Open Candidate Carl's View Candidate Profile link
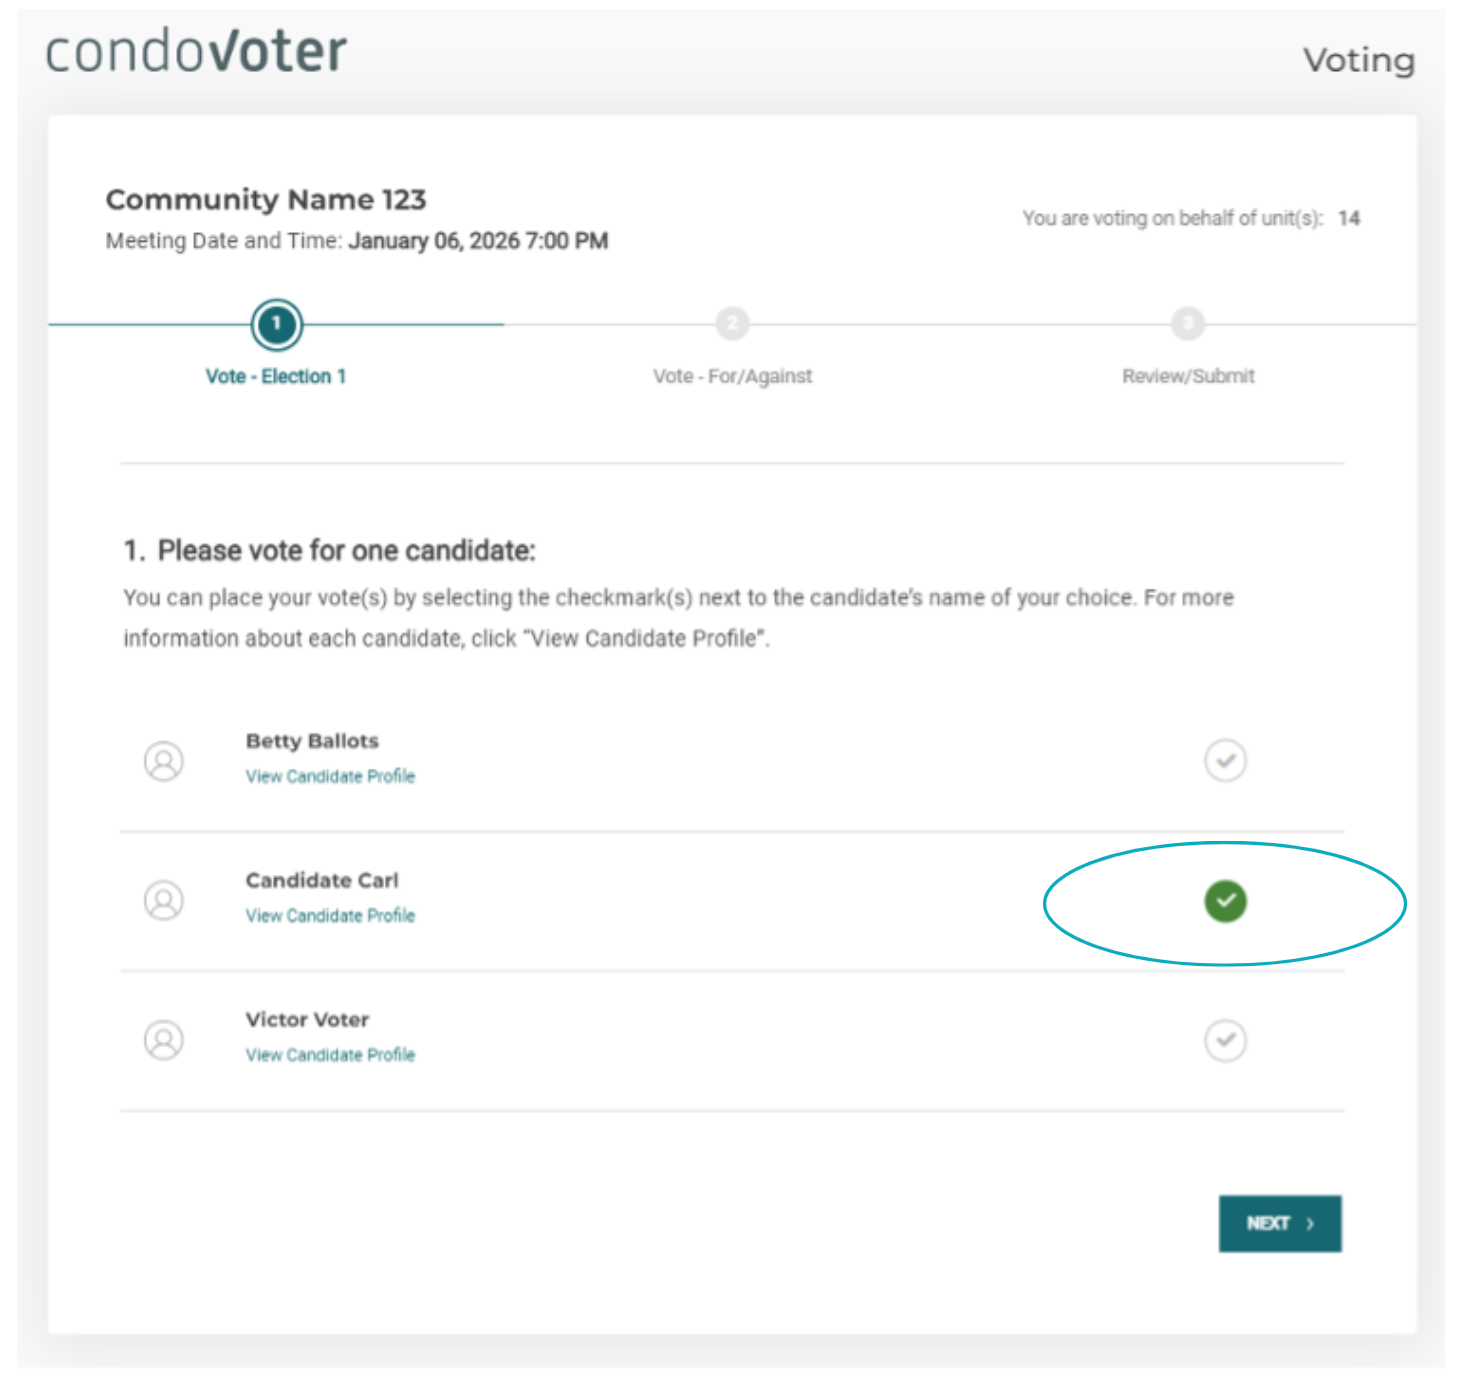Image resolution: width=1468 pixels, height=1376 pixels. 330,915
